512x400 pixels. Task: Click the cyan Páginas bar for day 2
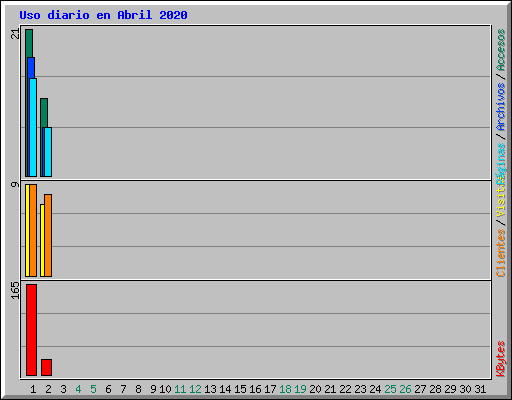[48, 152]
